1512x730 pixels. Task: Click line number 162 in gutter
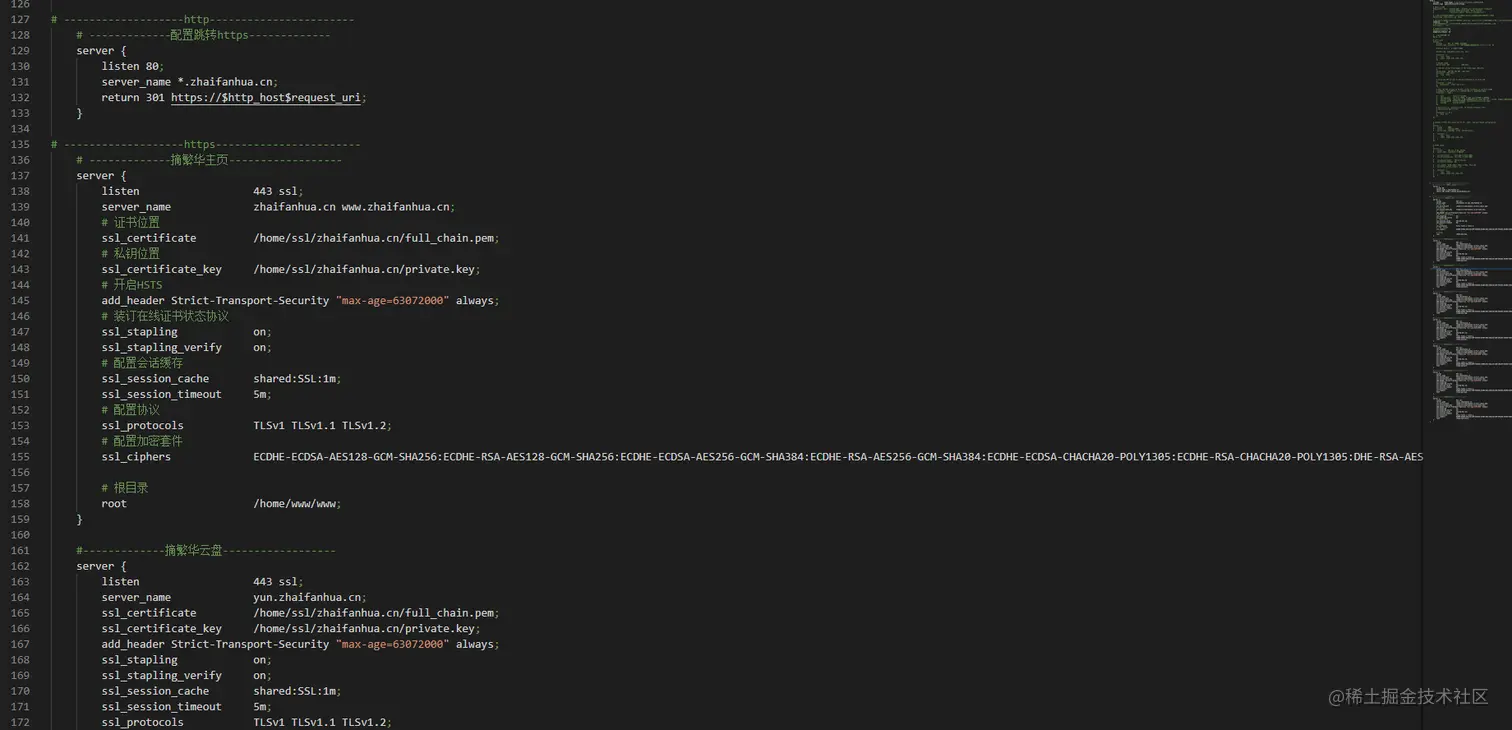tap(20, 566)
